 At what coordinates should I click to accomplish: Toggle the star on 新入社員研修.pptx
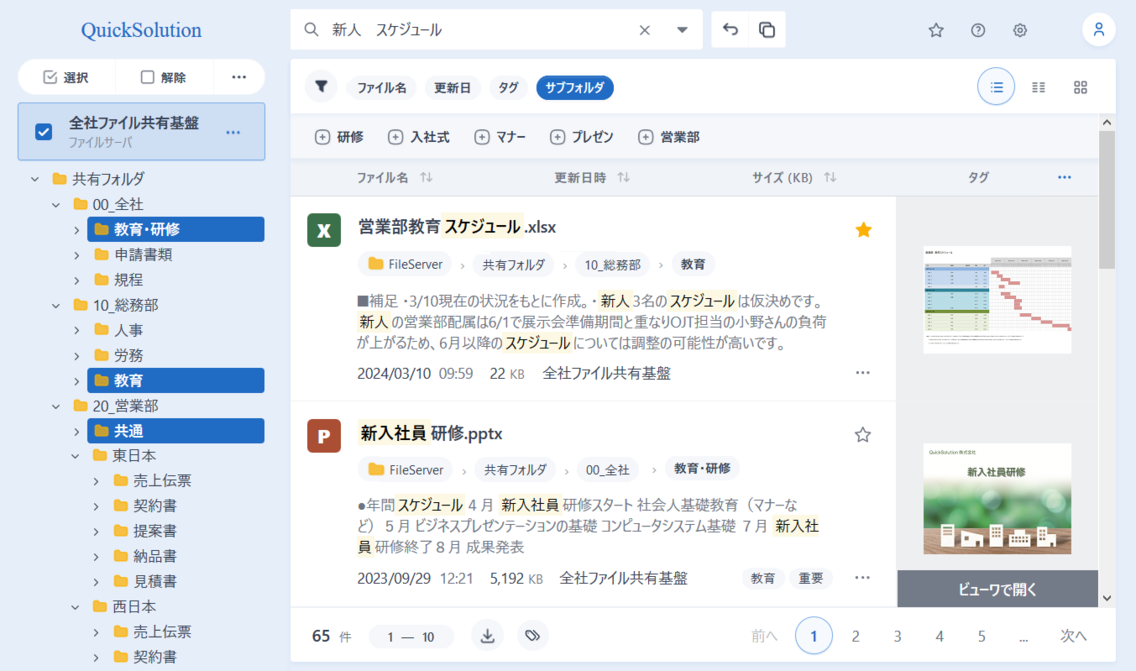tap(862, 434)
